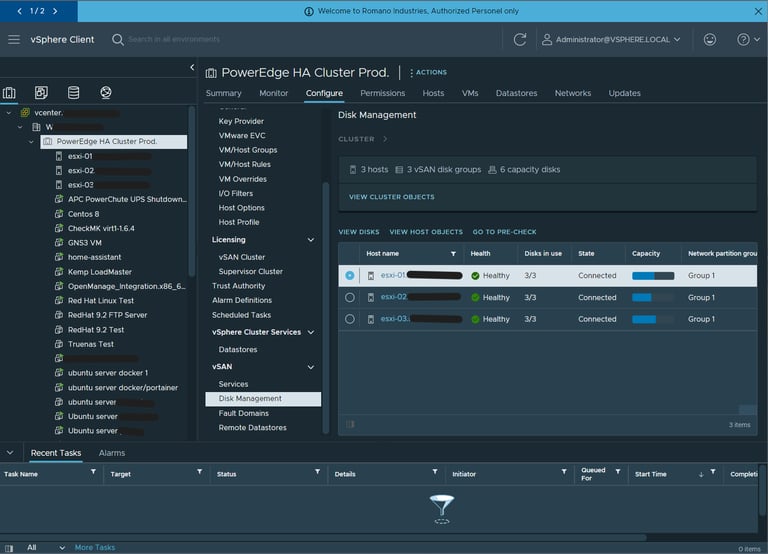Switch to Storage inventory icon
This screenshot has height=554, width=768.
pos(73,93)
